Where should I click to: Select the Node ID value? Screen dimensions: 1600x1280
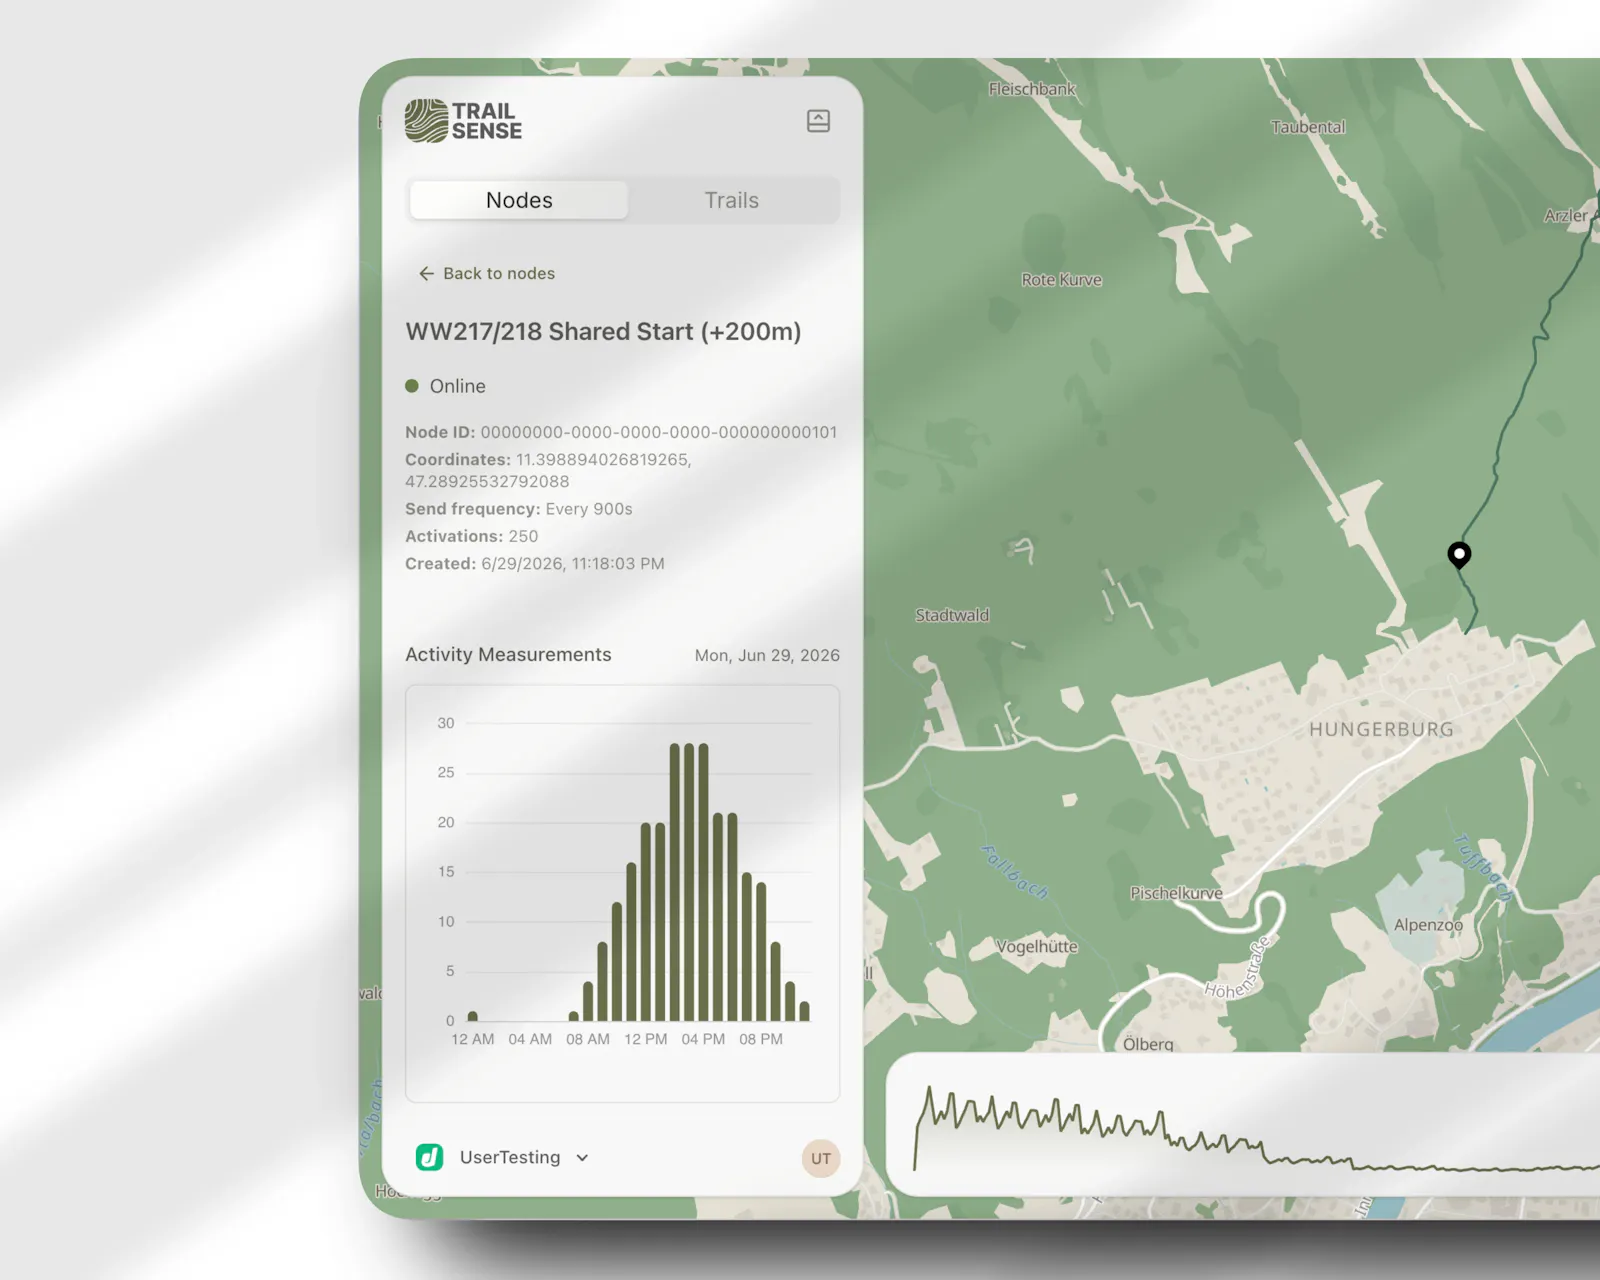659,432
